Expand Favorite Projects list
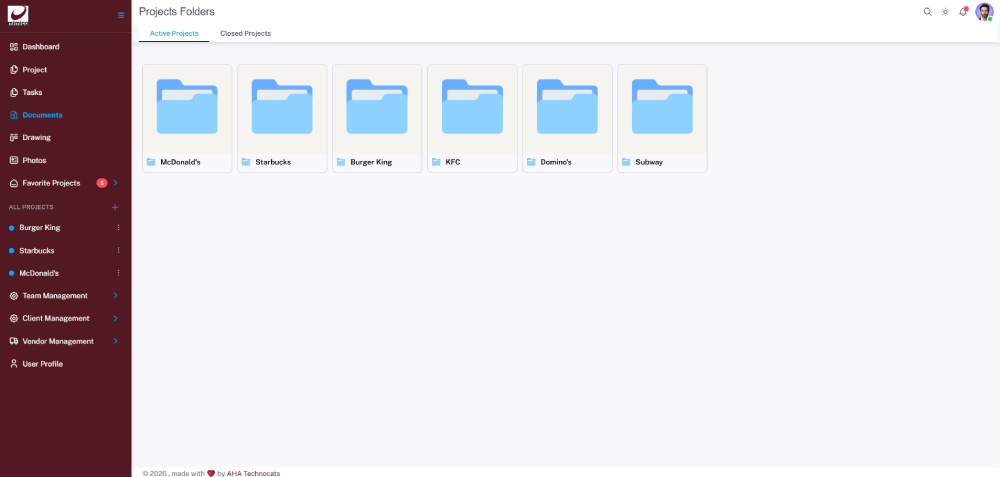Viewport: 1000px width, 477px height. (115, 183)
